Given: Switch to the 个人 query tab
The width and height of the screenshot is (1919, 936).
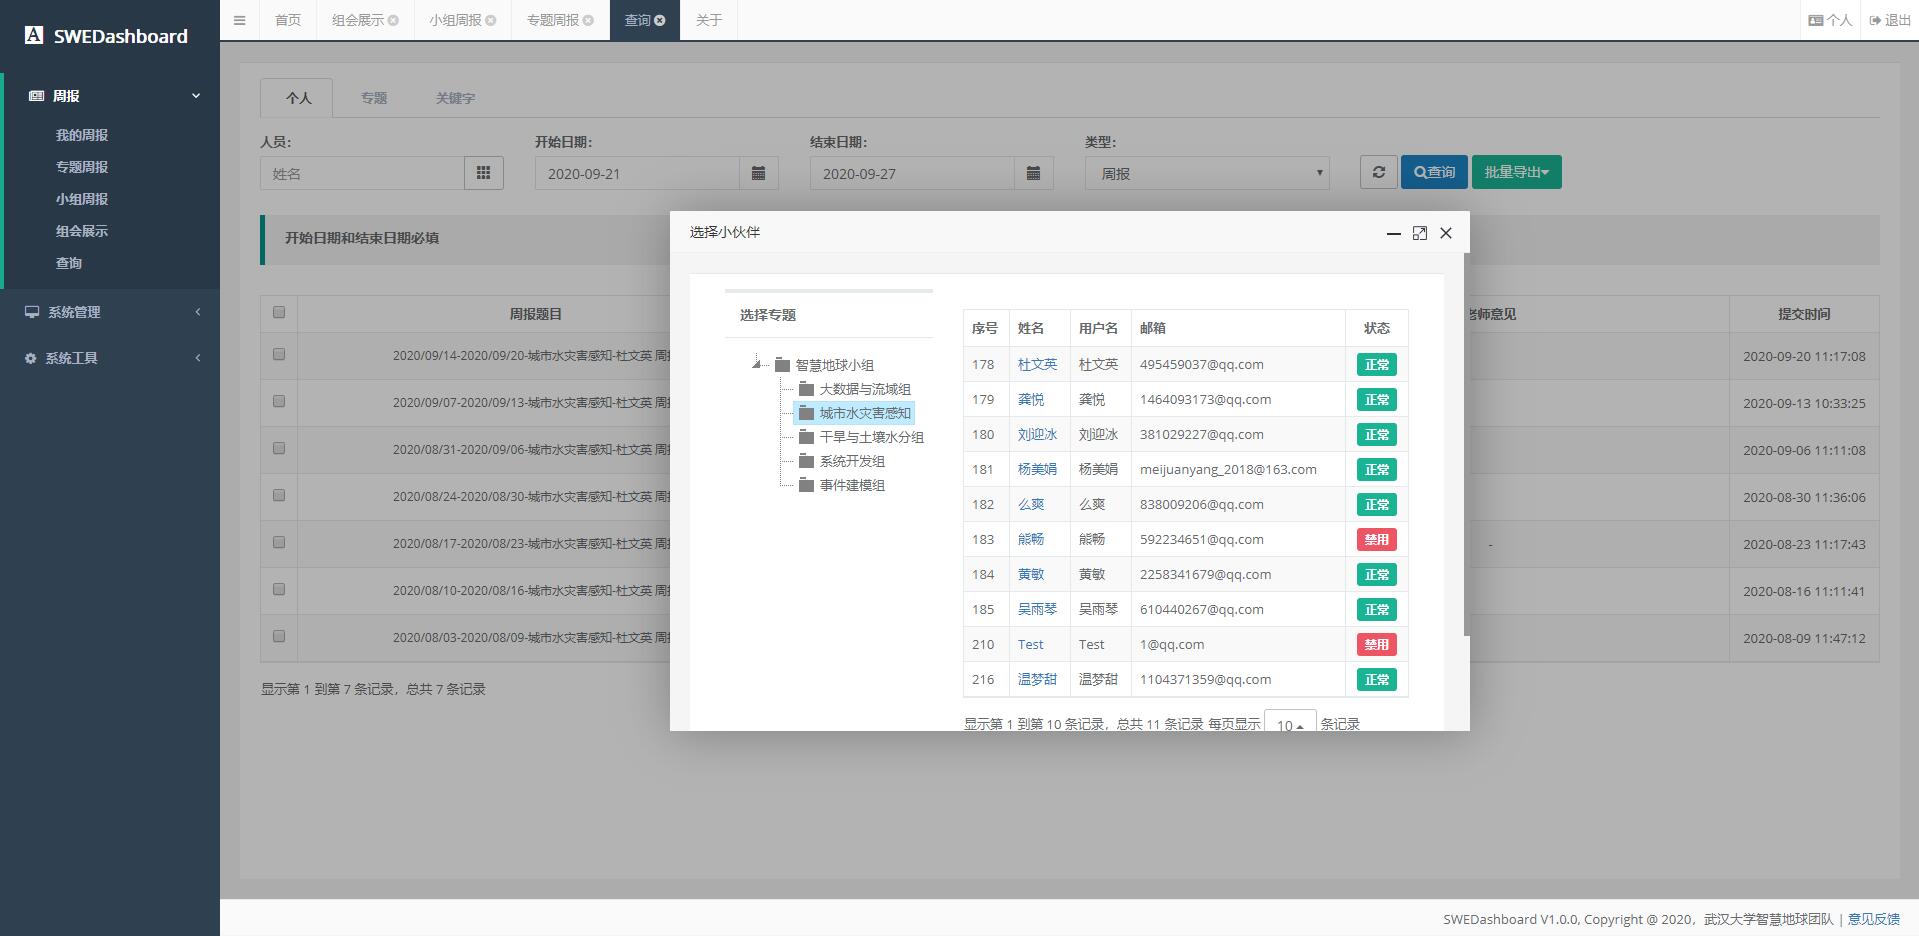Looking at the screenshot, I should [x=297, y=98].
